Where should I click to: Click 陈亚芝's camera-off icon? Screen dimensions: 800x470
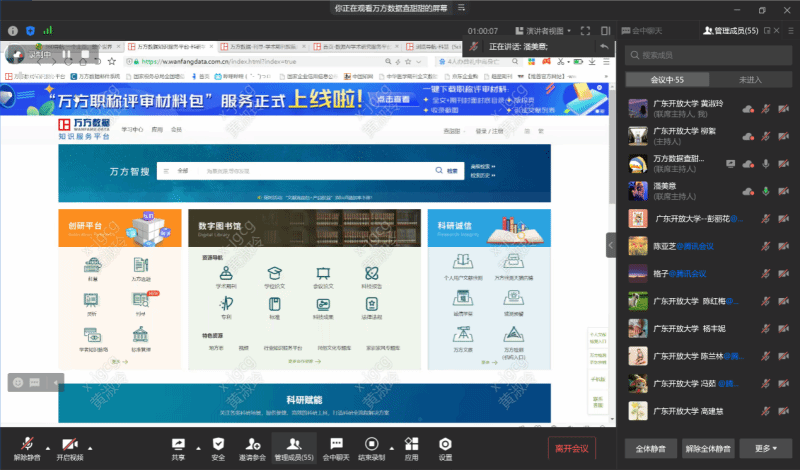[x=784, y=246]
